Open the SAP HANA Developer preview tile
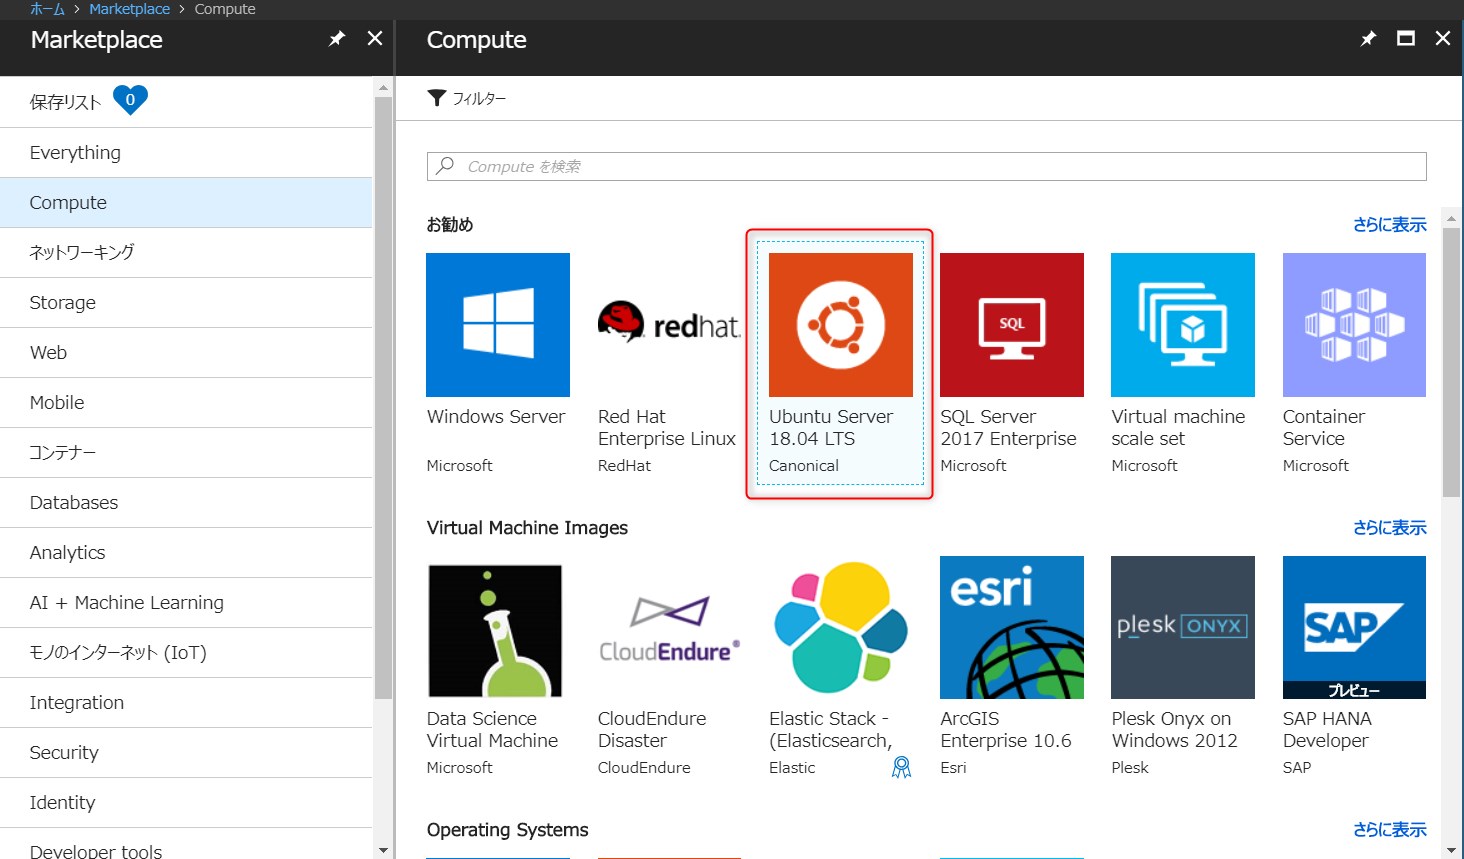 tap(1353, 628)
